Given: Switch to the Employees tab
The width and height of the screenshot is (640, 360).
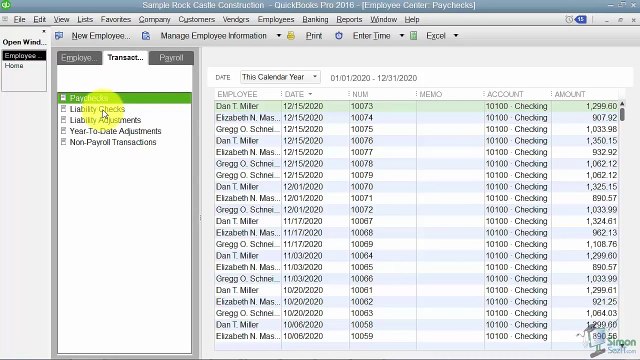Looking at the screenshot, I should coord(79,58).
